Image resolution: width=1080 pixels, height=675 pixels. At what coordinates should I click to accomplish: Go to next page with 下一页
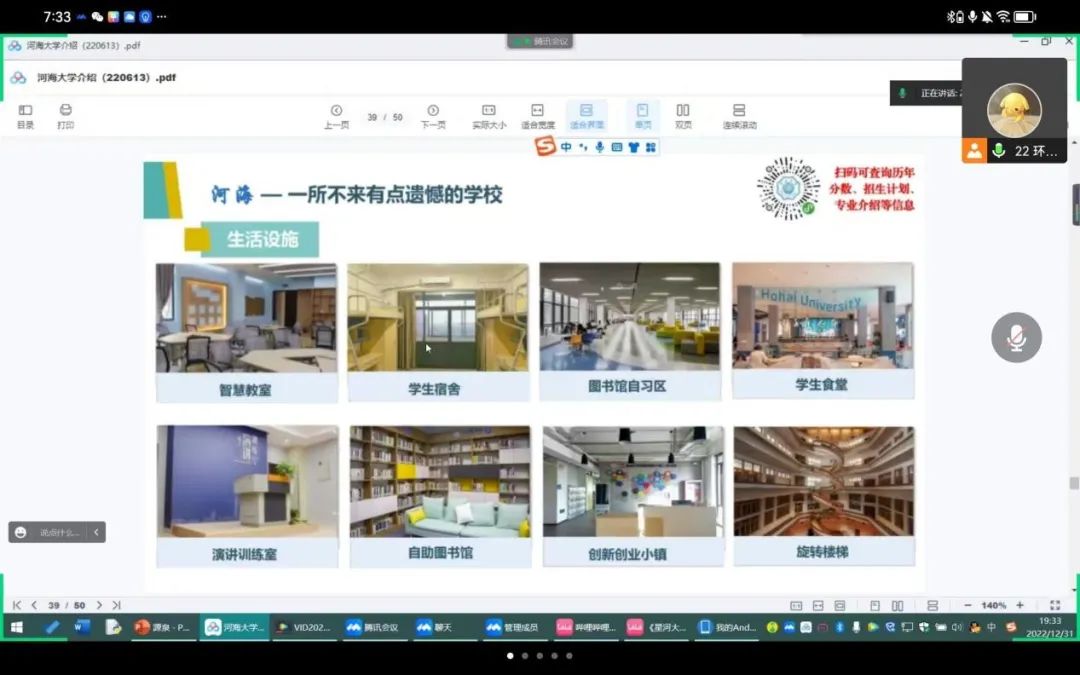(433, 116)
